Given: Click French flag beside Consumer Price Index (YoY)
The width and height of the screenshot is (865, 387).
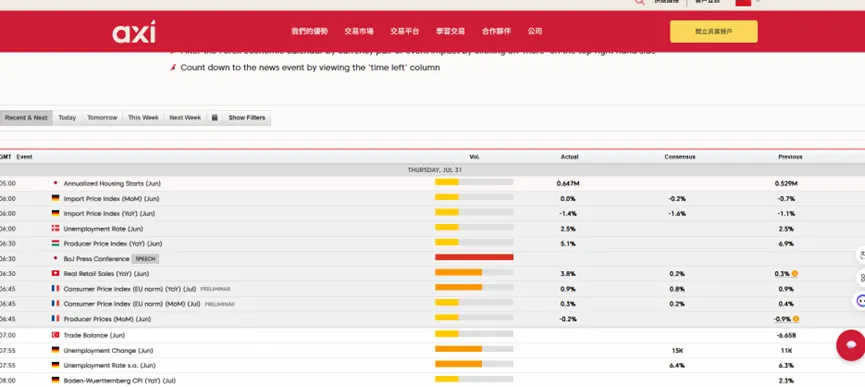Looking at the screenshot, I should click(x=55, y=288).
